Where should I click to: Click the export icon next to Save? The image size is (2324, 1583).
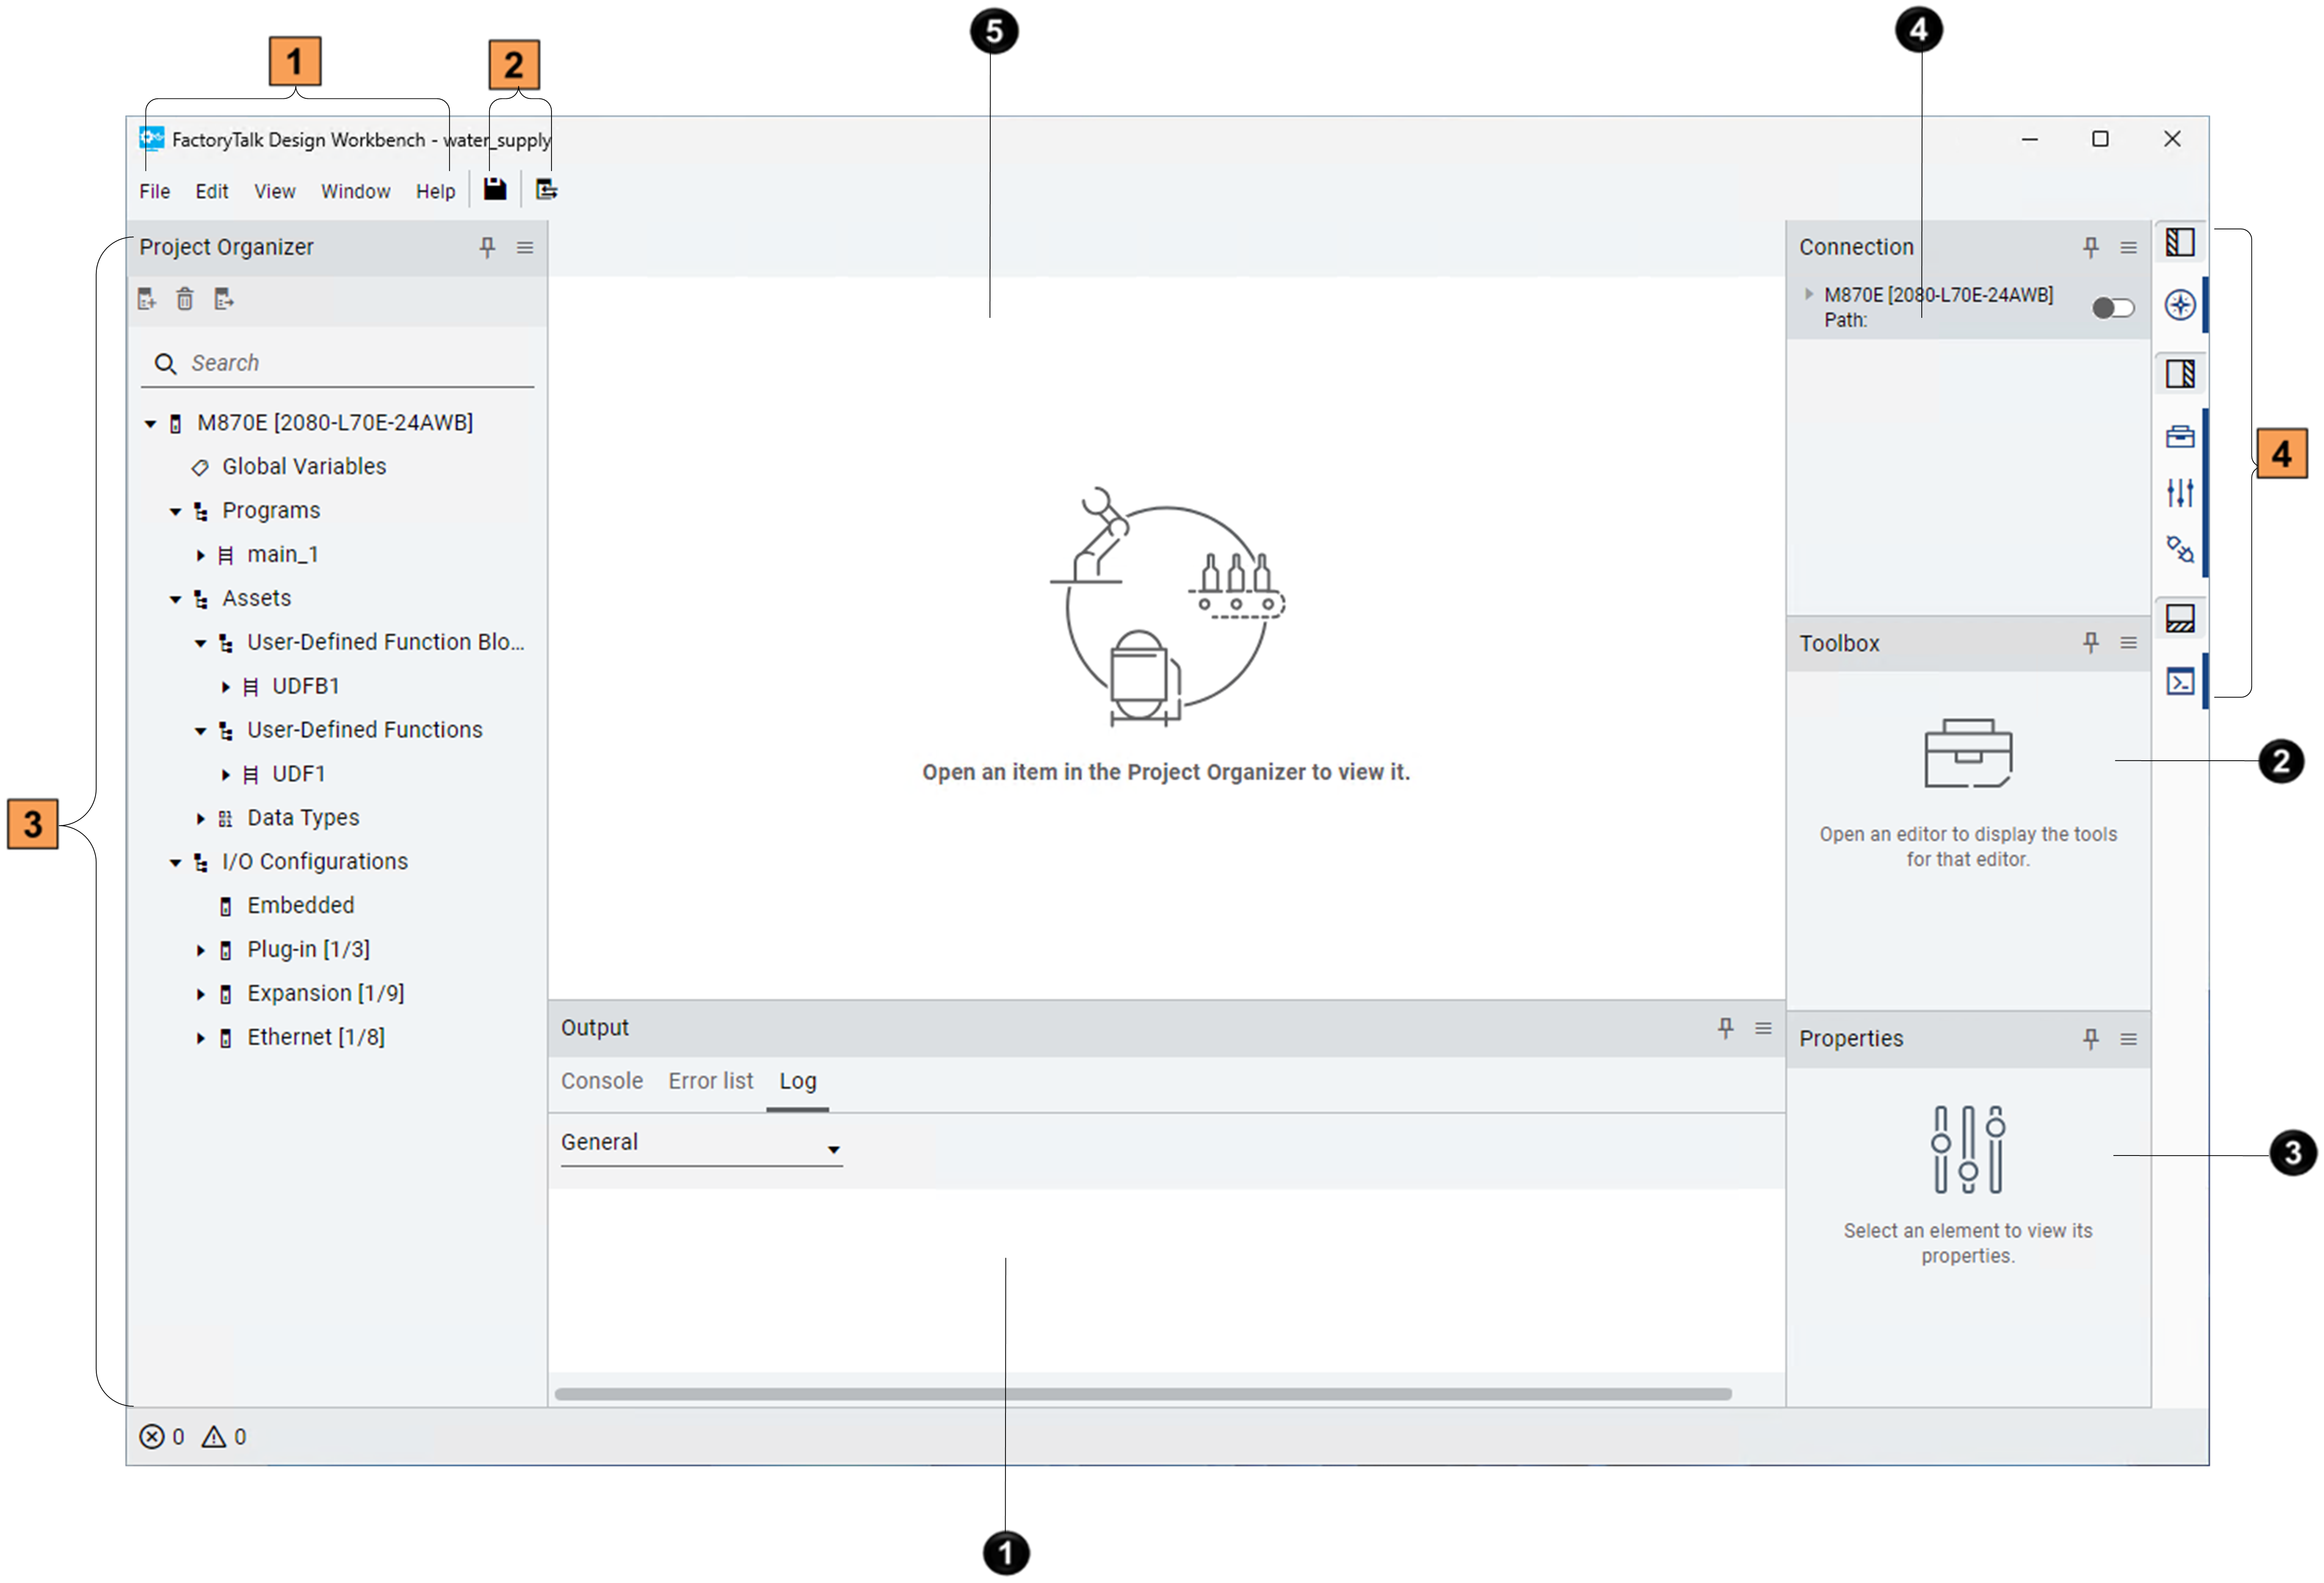tap(546, 189)
